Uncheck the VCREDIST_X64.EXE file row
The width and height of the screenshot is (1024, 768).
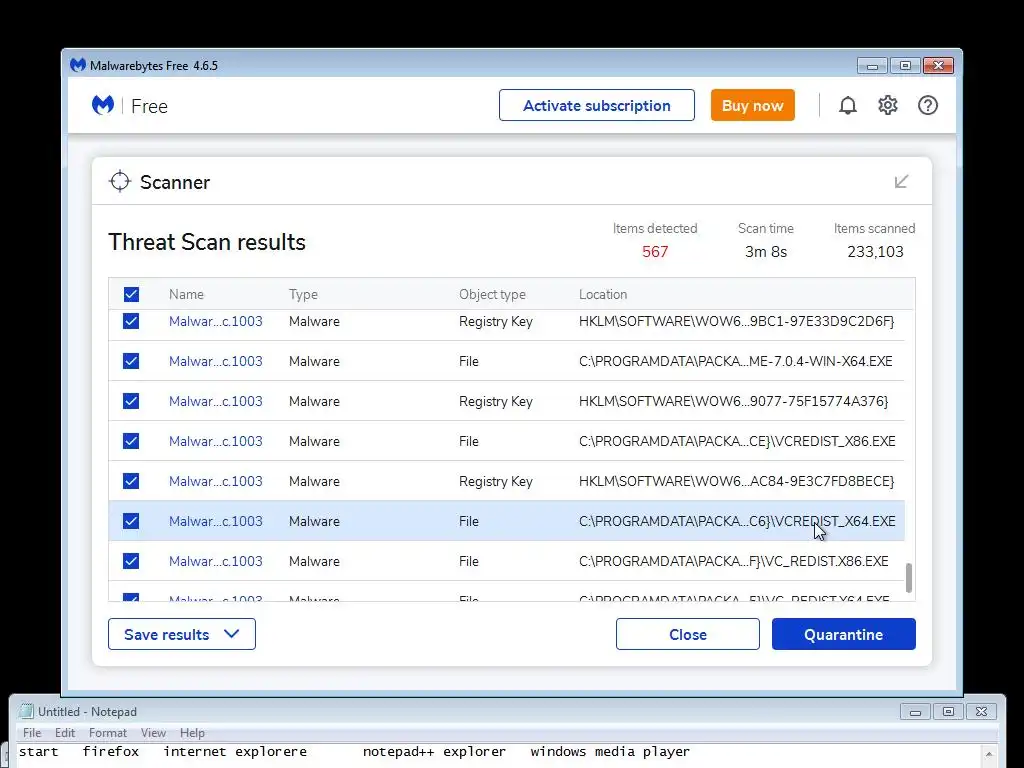click(x=131, y=521)
